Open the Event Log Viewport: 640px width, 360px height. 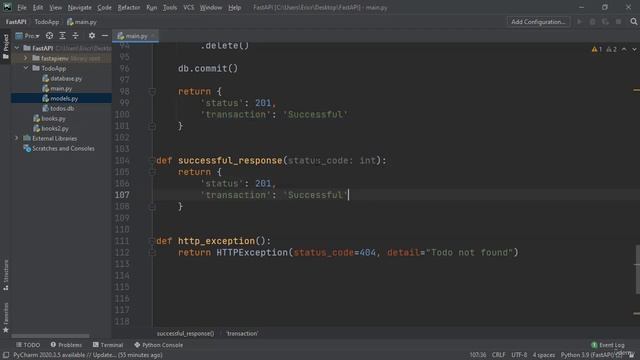(x=608, y=345)
